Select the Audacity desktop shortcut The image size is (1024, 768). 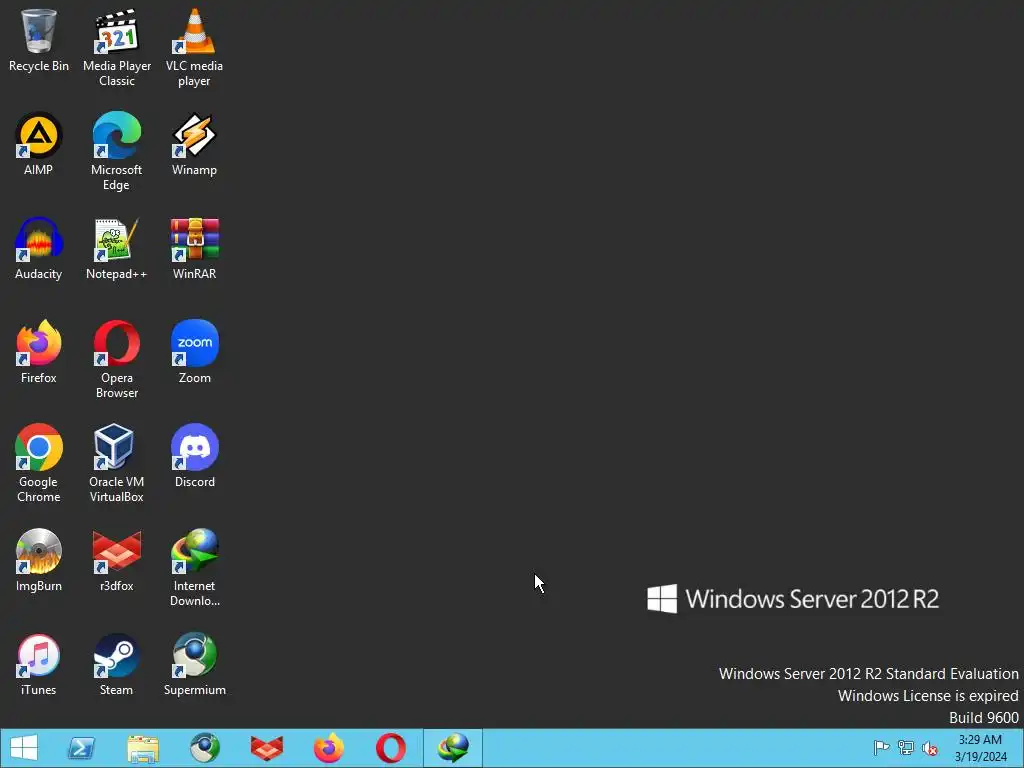39,248
